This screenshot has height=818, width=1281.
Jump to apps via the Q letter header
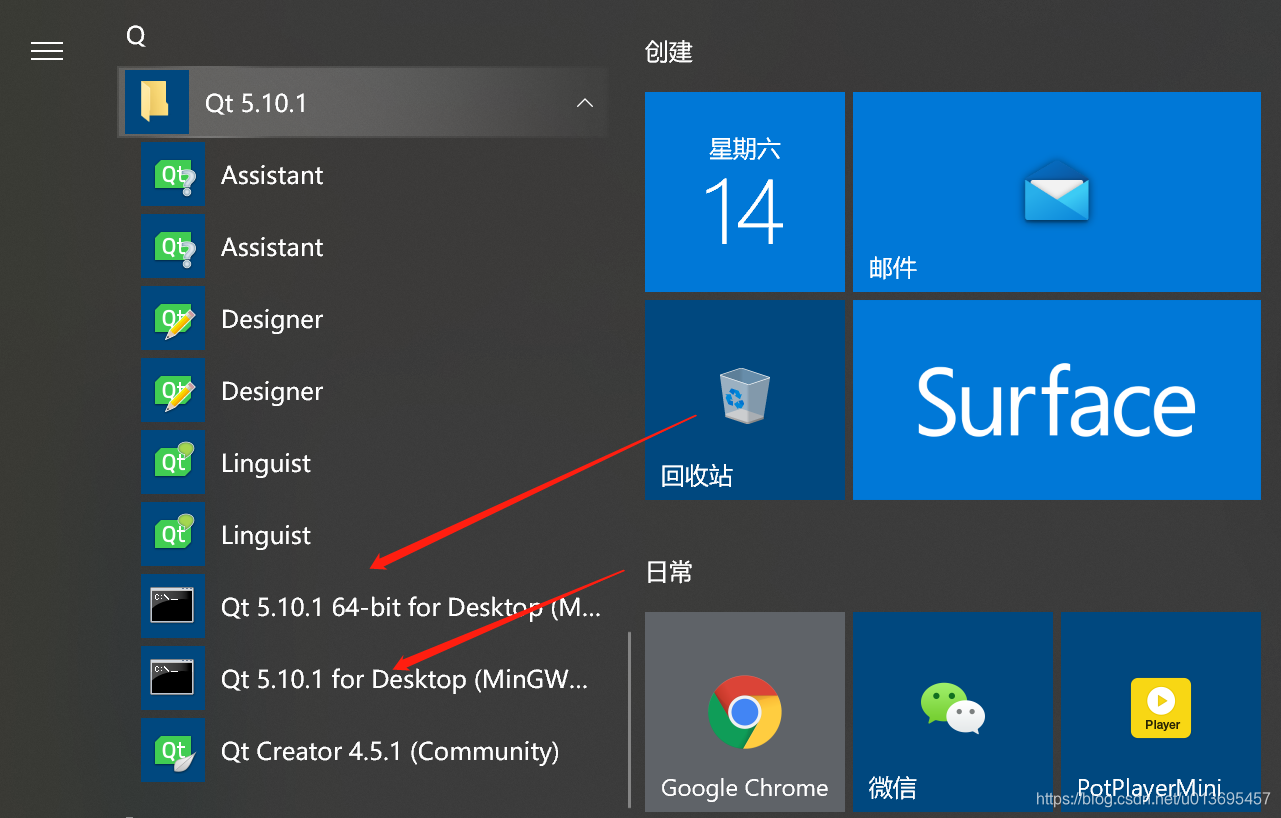136,36
